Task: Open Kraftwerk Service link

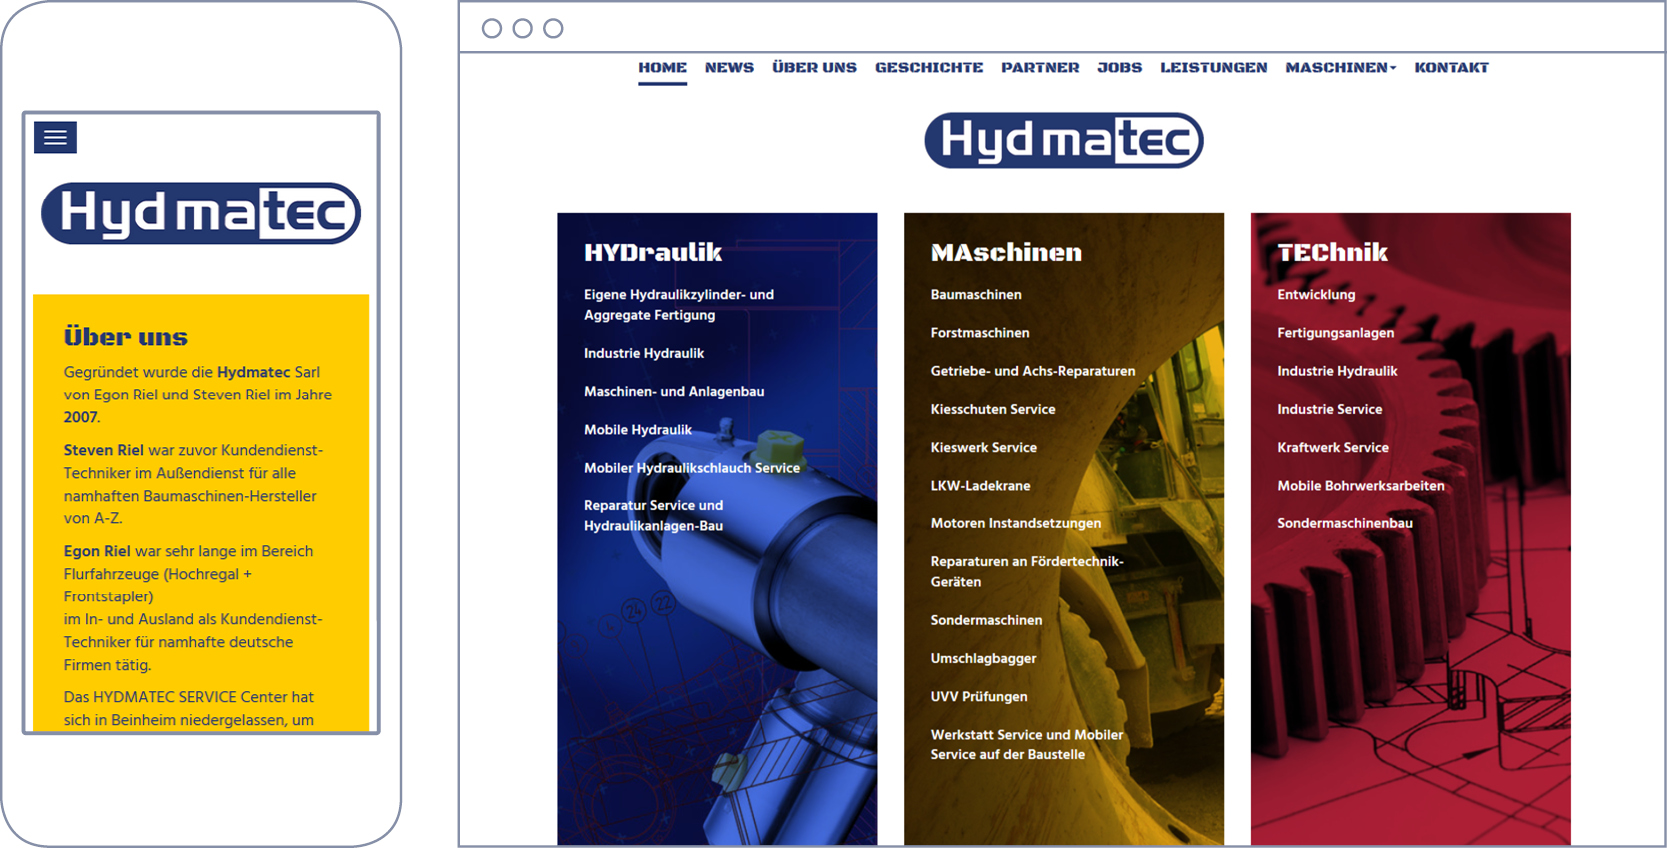Action: pos(1333,448)
